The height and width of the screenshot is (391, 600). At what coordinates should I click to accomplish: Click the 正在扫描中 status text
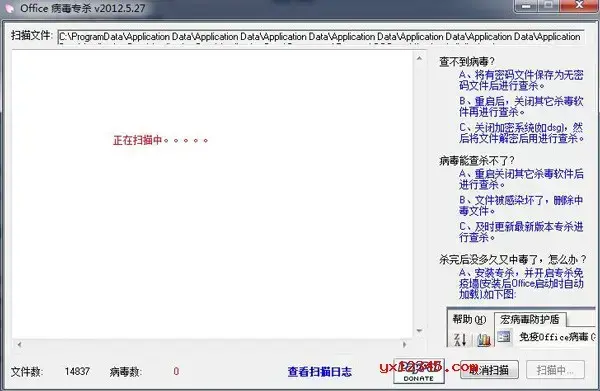point(160,140)
